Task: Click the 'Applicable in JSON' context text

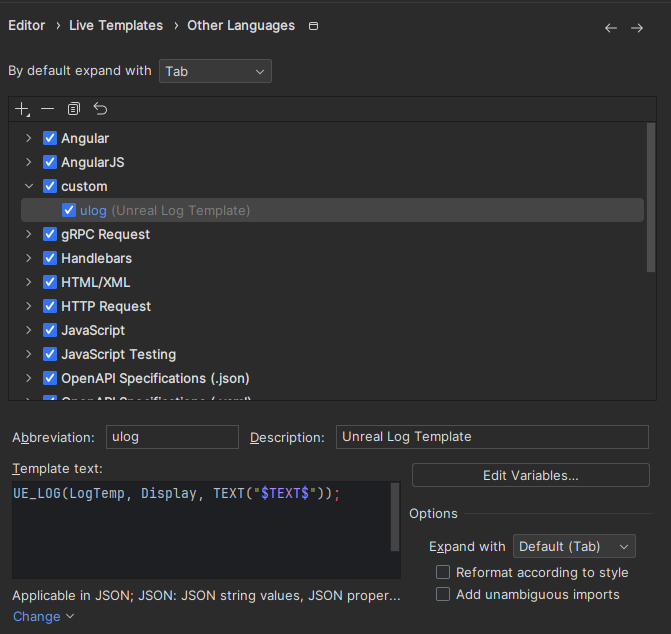Action: tap(206, 595)
